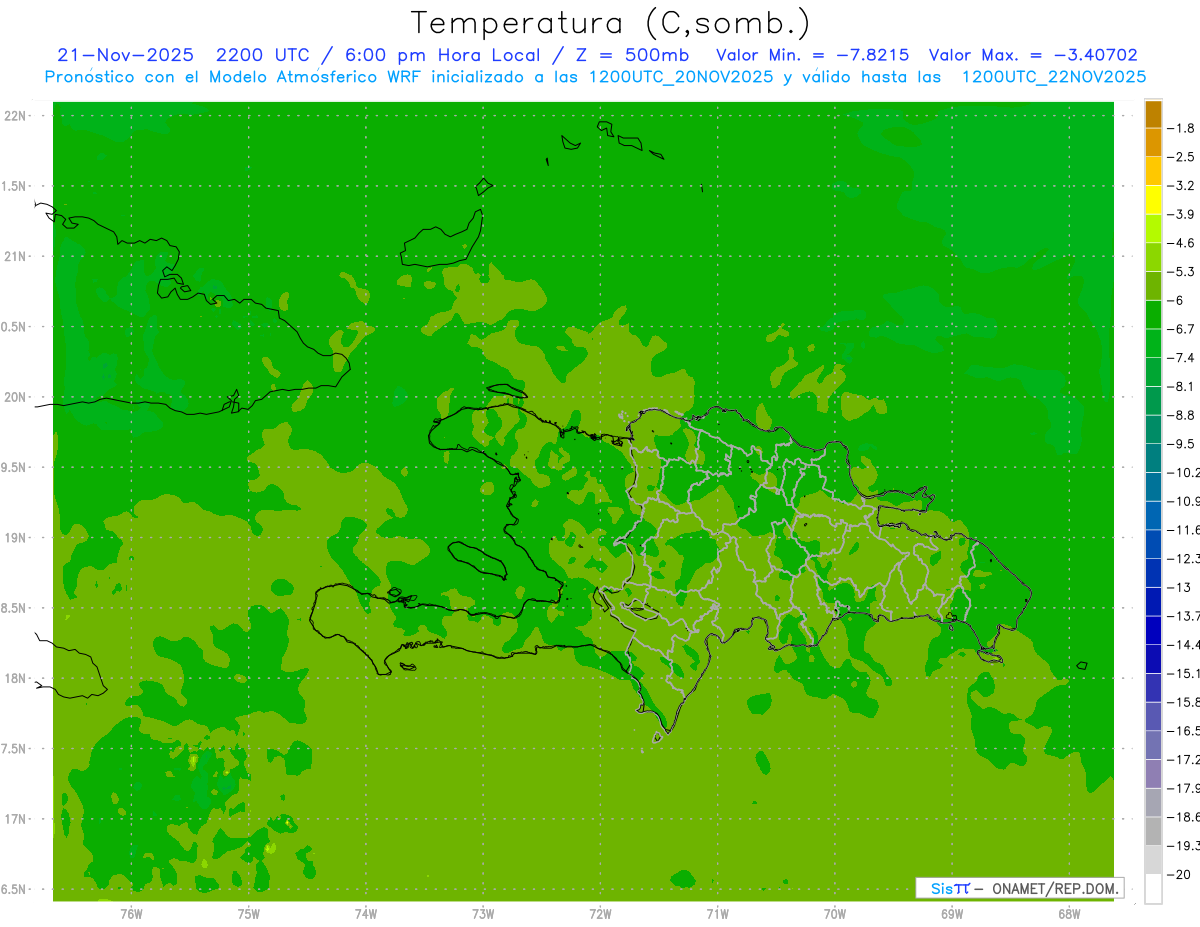Select the lime swatch between -3.9 and -4.6

tap(1153, 229)
